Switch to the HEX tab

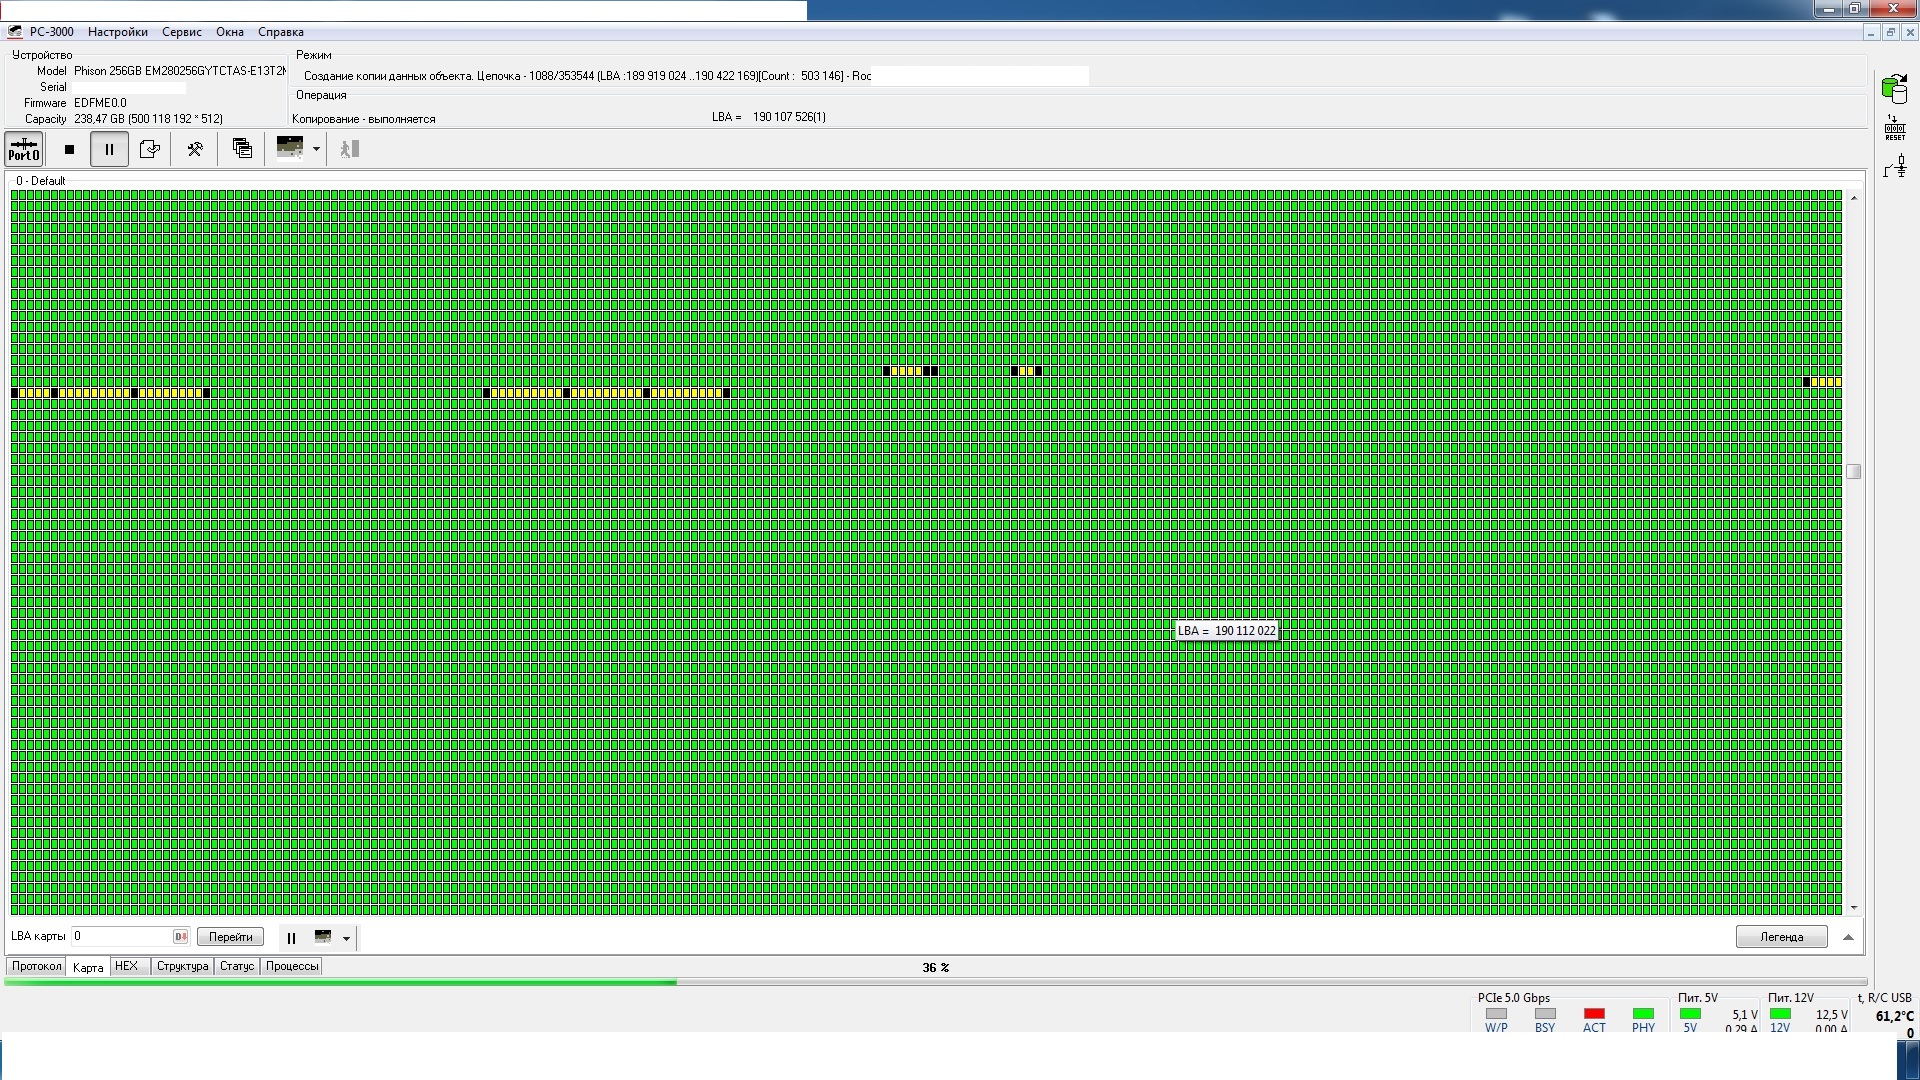pyautogui.click(x=127, y=966)
